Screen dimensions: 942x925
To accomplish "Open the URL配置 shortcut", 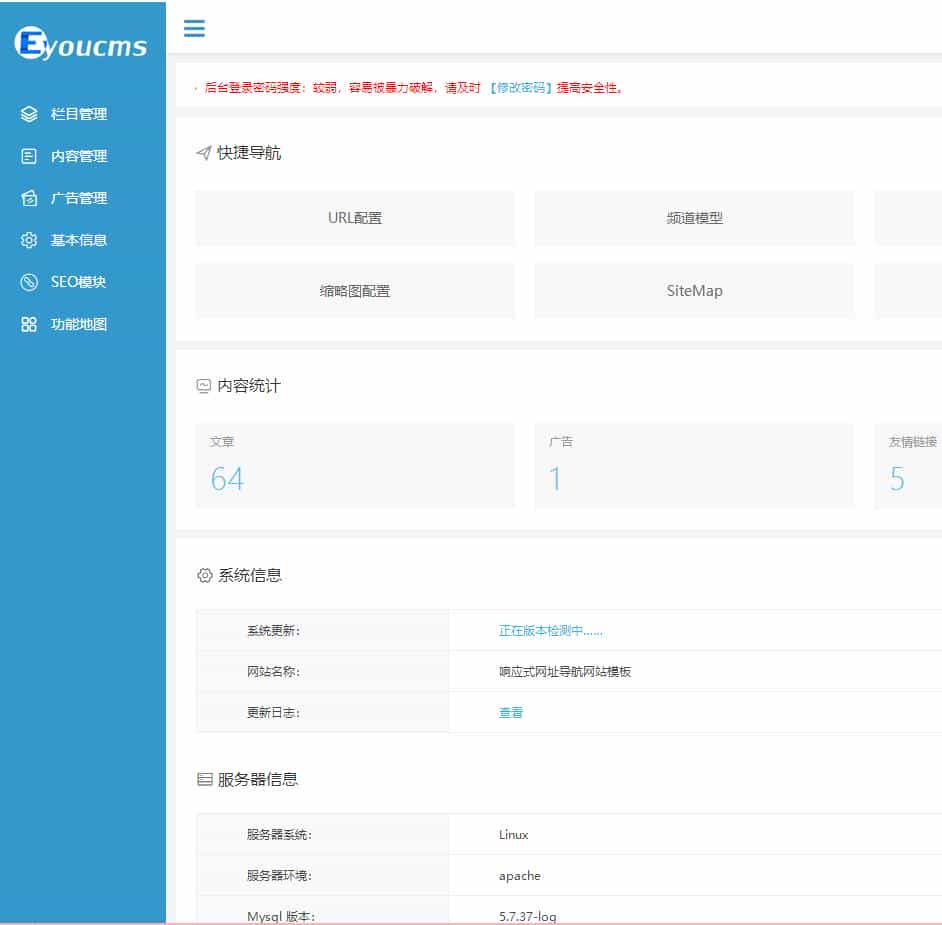I will [355, 218].
